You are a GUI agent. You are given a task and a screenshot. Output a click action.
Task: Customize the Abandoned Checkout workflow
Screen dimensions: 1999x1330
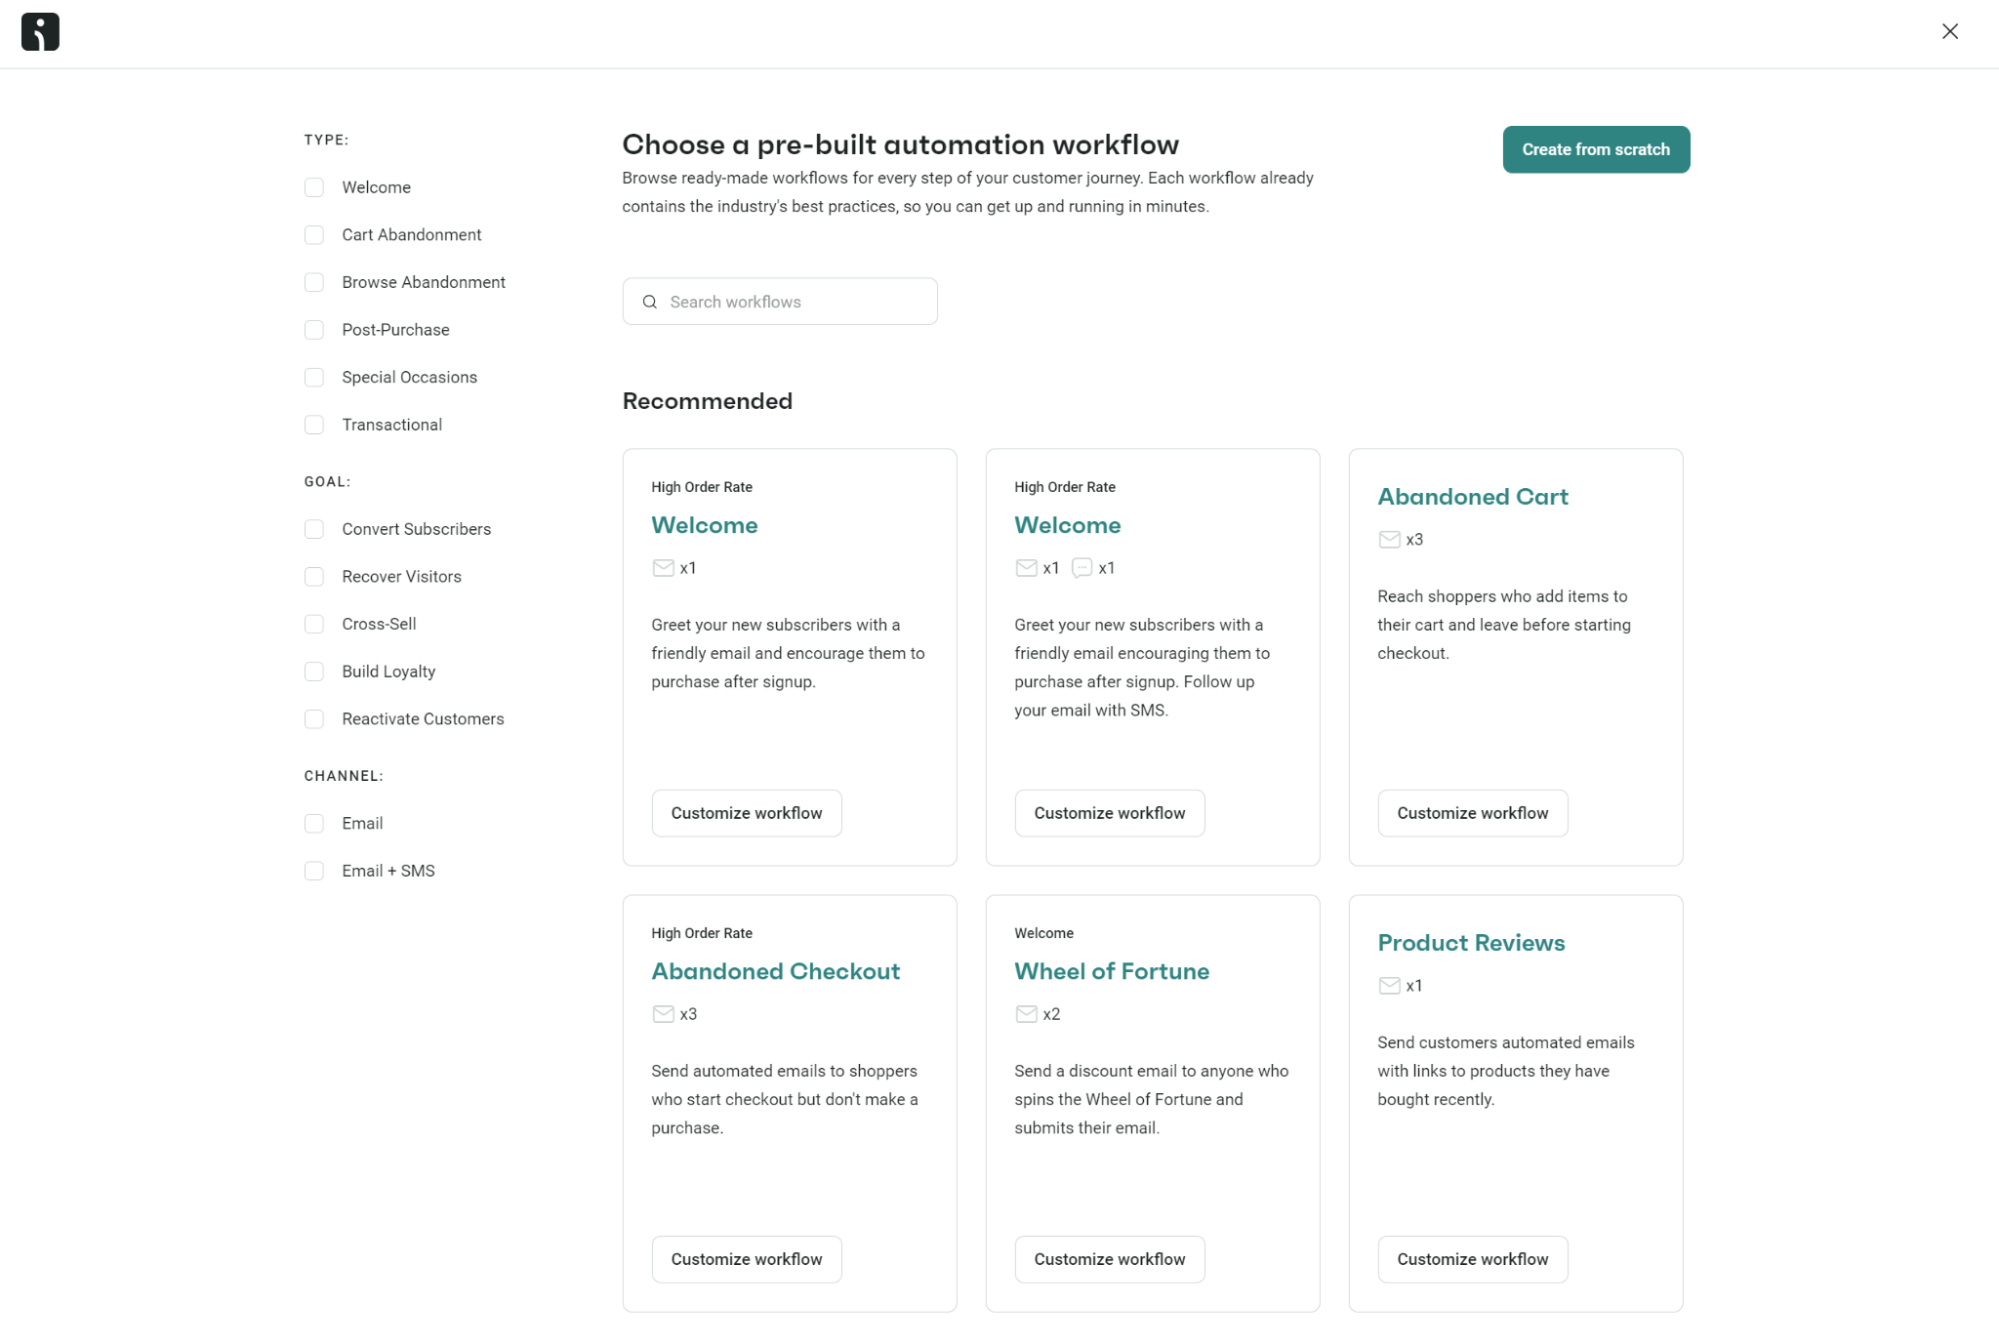point(746,1259)
